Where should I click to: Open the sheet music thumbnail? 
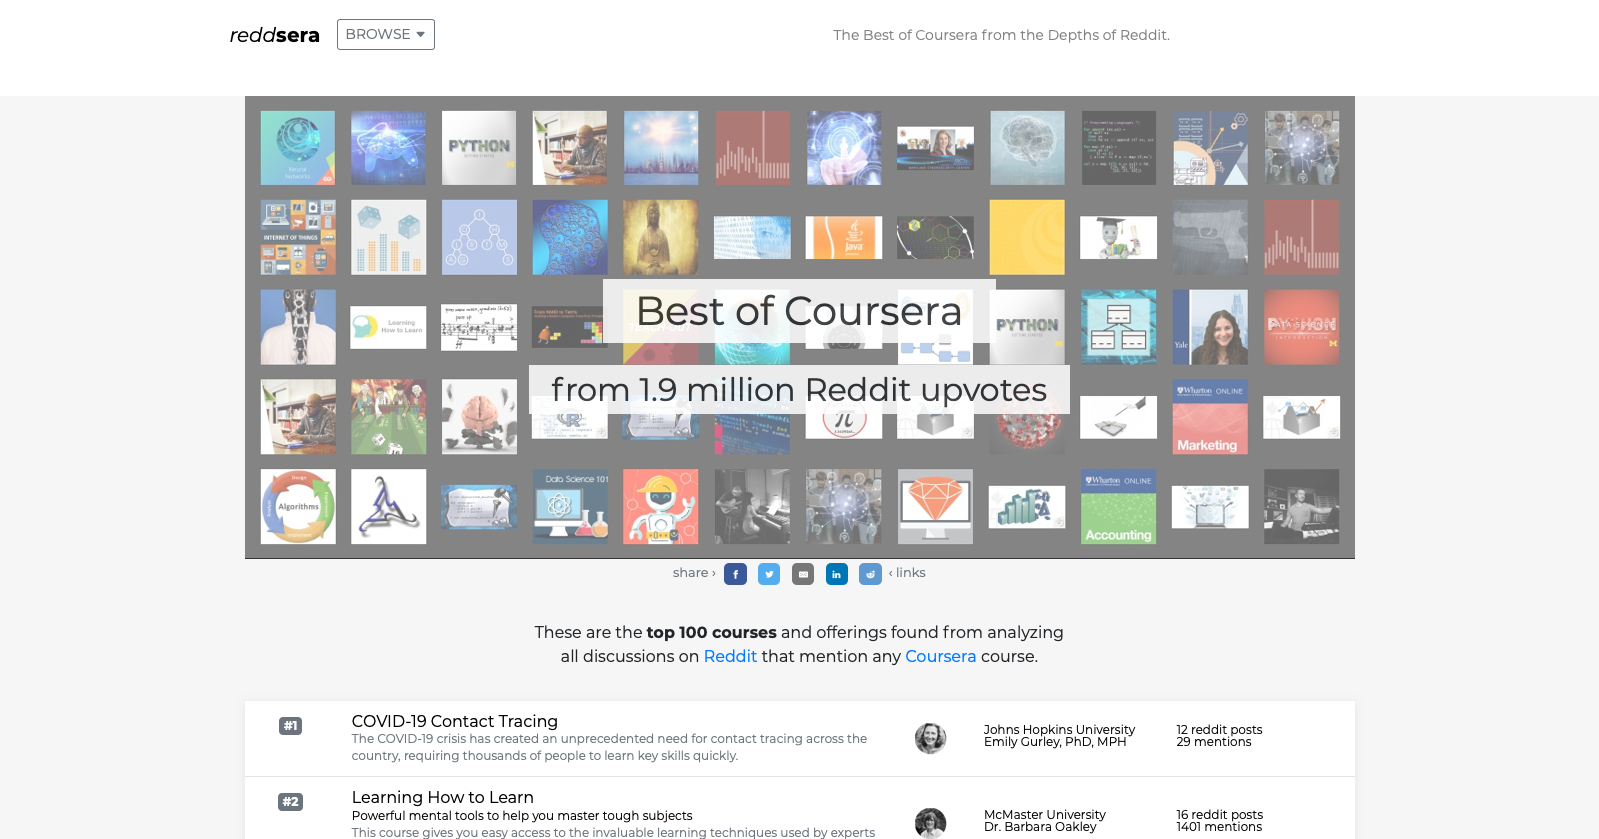(x=479, y=327)
